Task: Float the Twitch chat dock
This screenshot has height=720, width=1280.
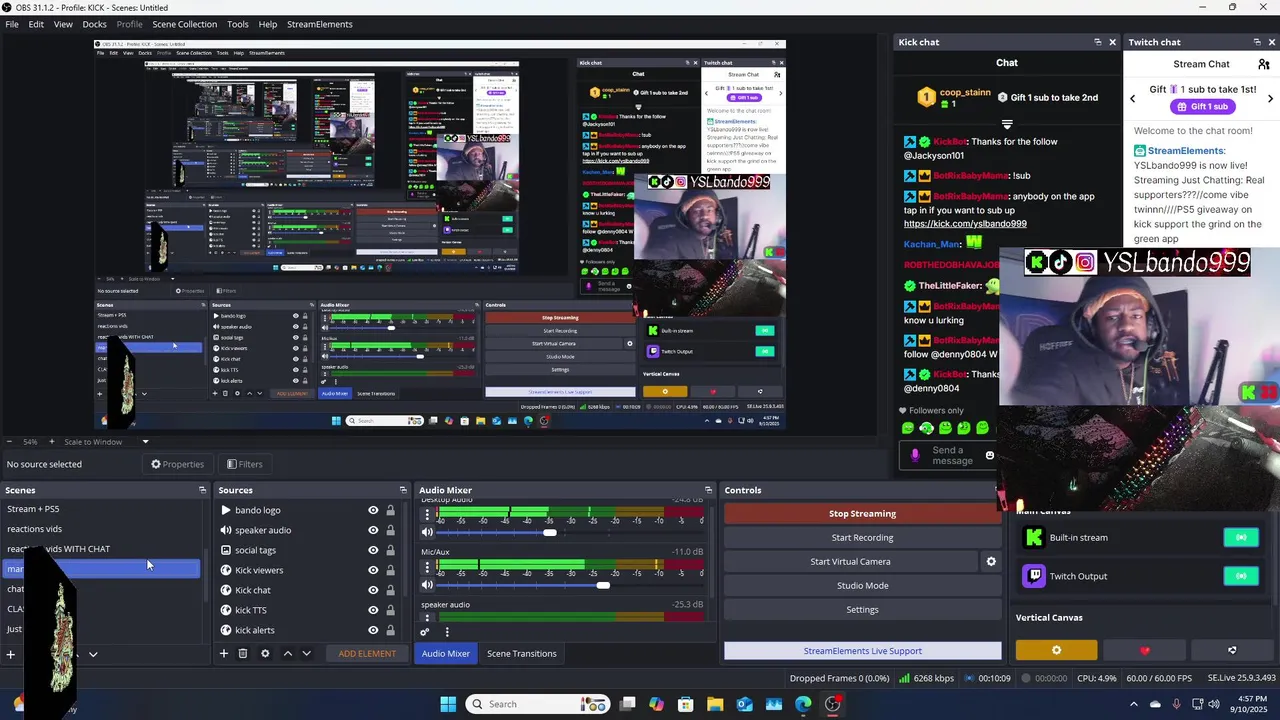Action: (x=1257, y=42)
